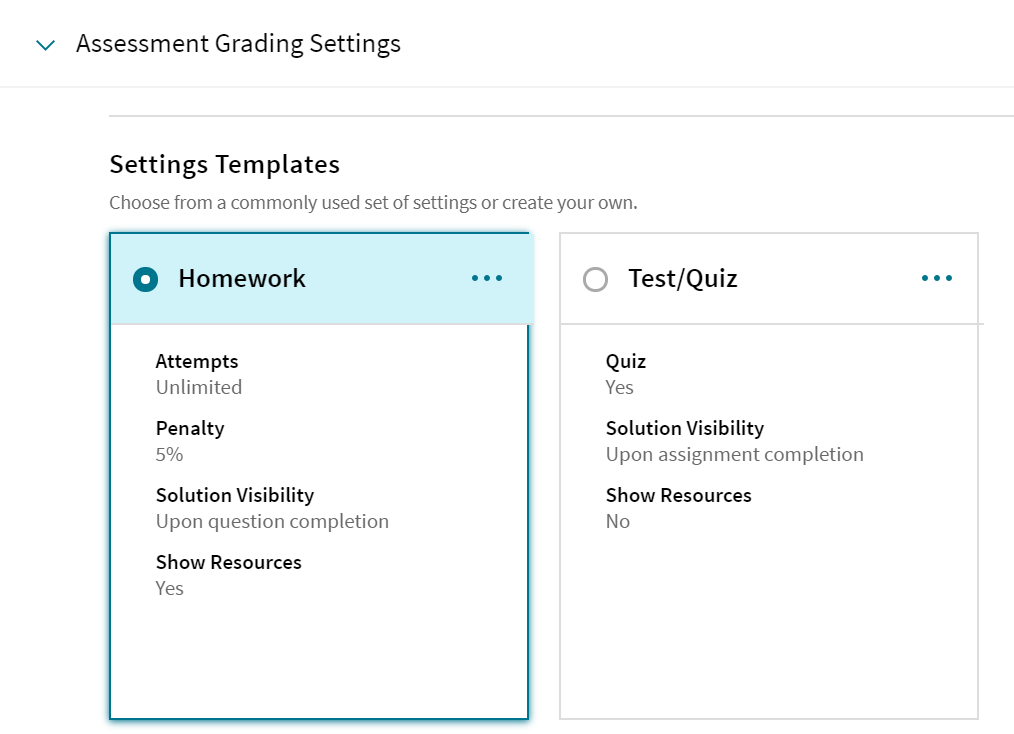Click the three-dot icon beside Test/Quiz
This screenshot has height=734, width=1014.
[937, 279]
